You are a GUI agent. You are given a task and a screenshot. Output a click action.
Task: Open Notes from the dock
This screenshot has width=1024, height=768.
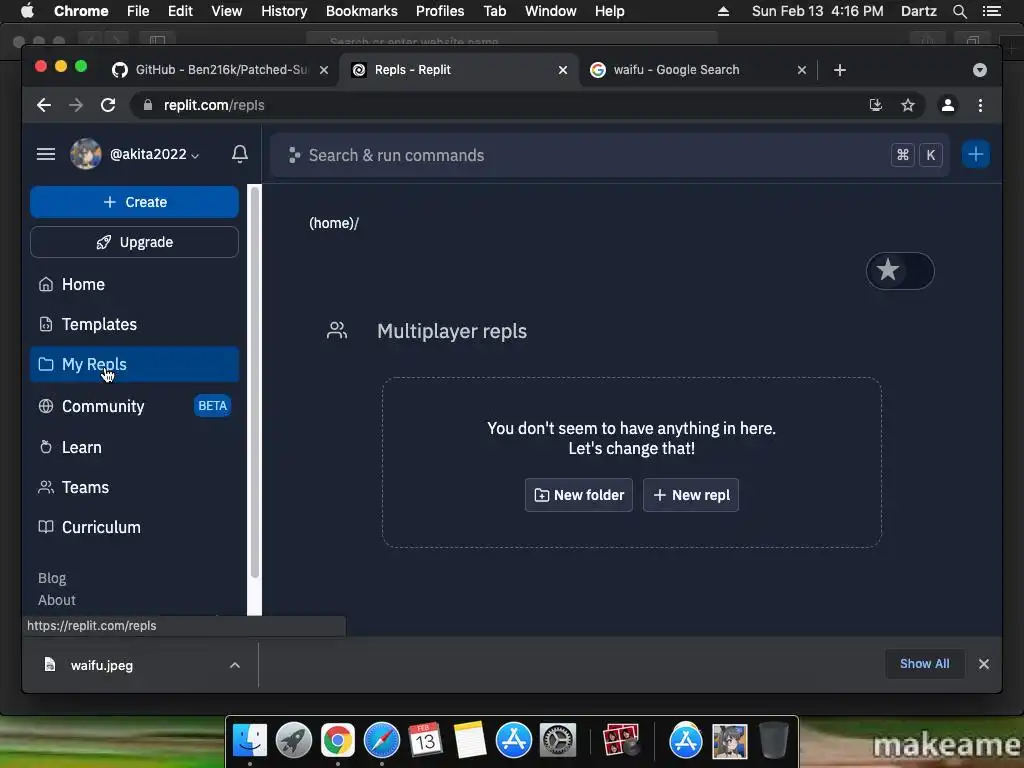pos(470,740)
